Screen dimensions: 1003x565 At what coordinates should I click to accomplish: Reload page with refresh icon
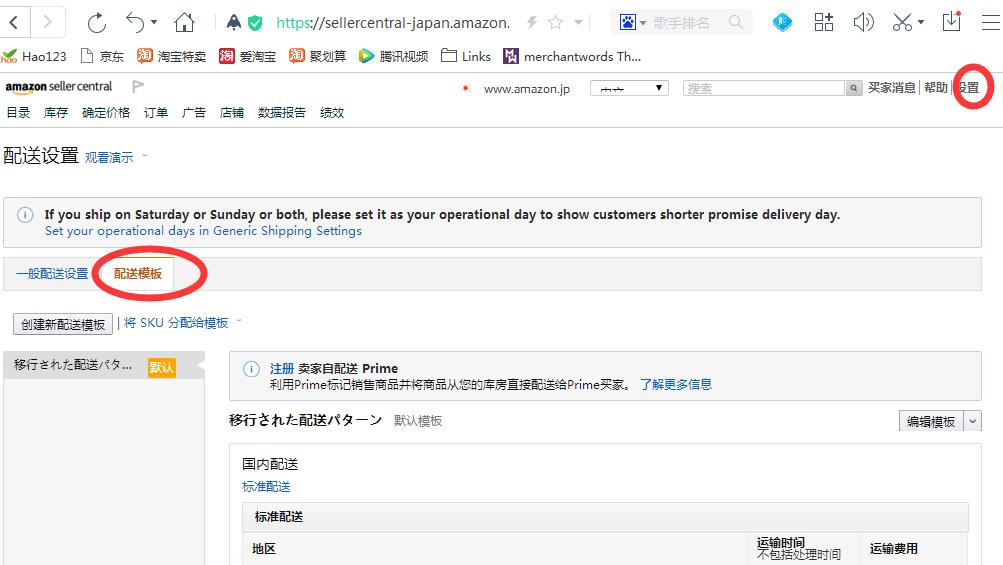[x=97, y=23]
